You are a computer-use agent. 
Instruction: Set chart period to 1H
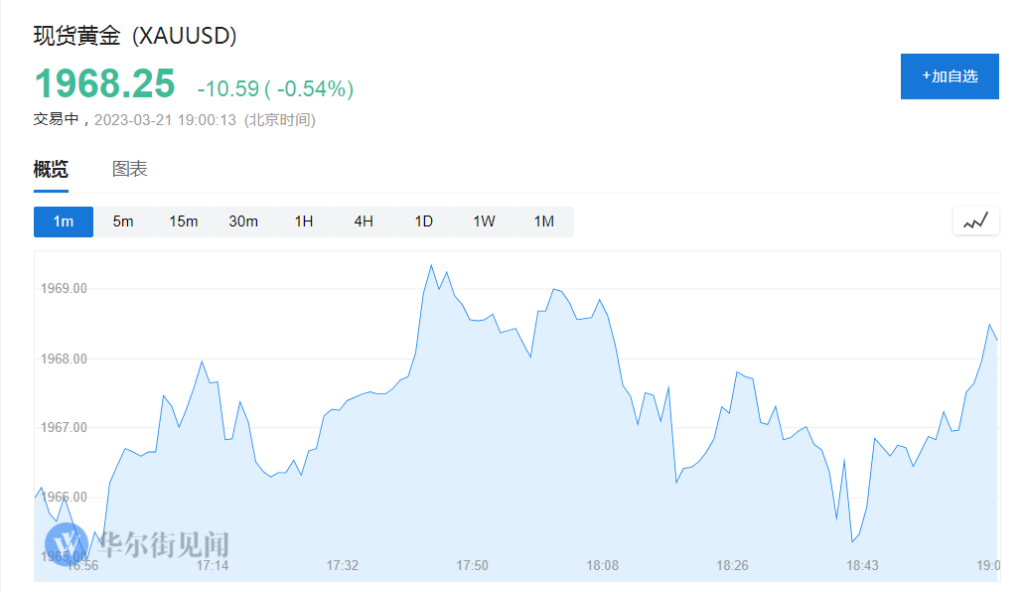[x=304, y=221]
